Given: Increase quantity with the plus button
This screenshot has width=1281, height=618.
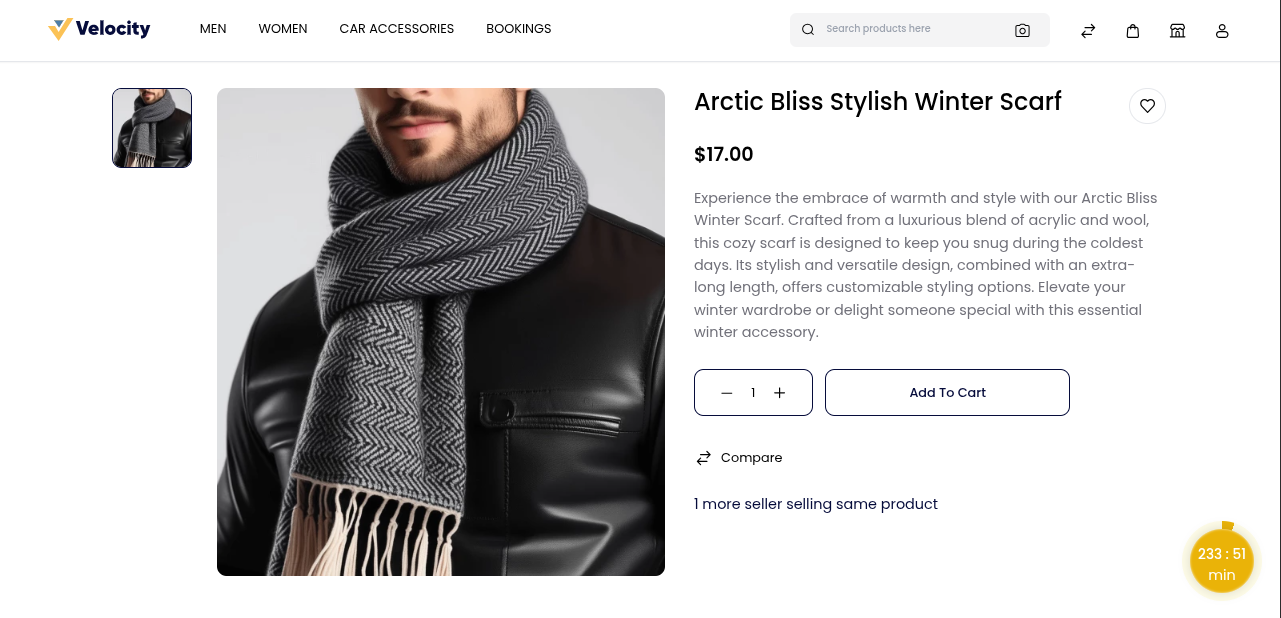Looking at the screenshot, I should (x=780, y=393).
